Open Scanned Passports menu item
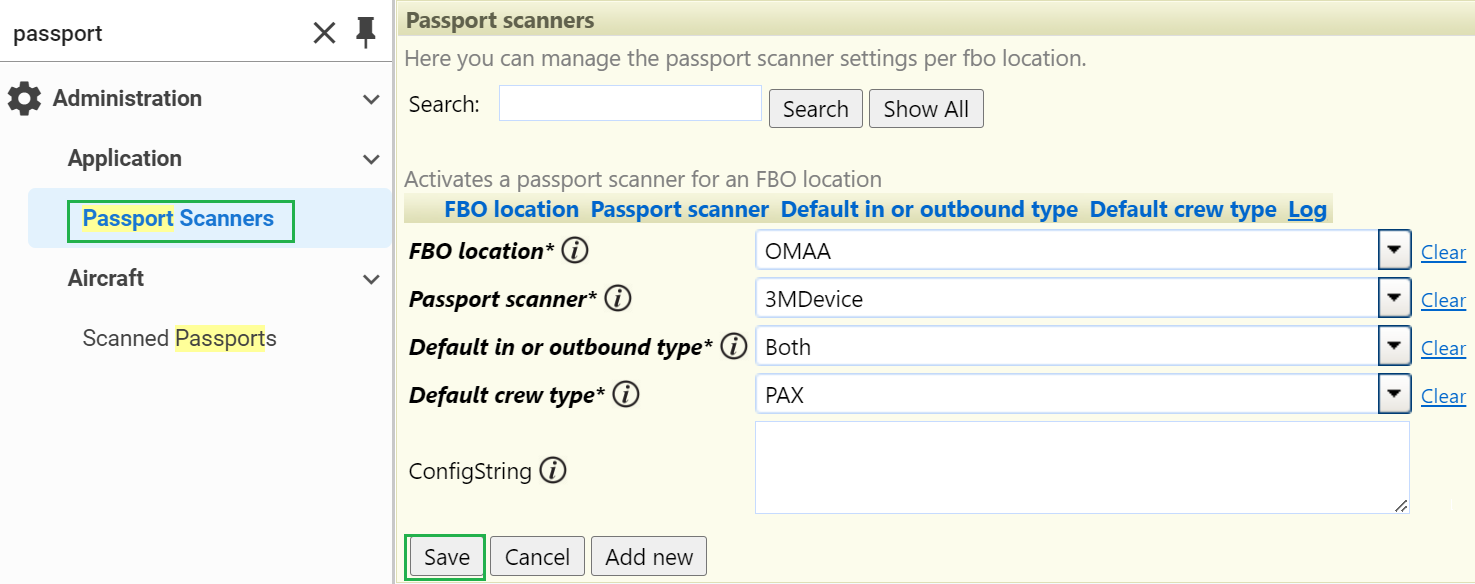1475x584 pixels. (x=180, y=339)
